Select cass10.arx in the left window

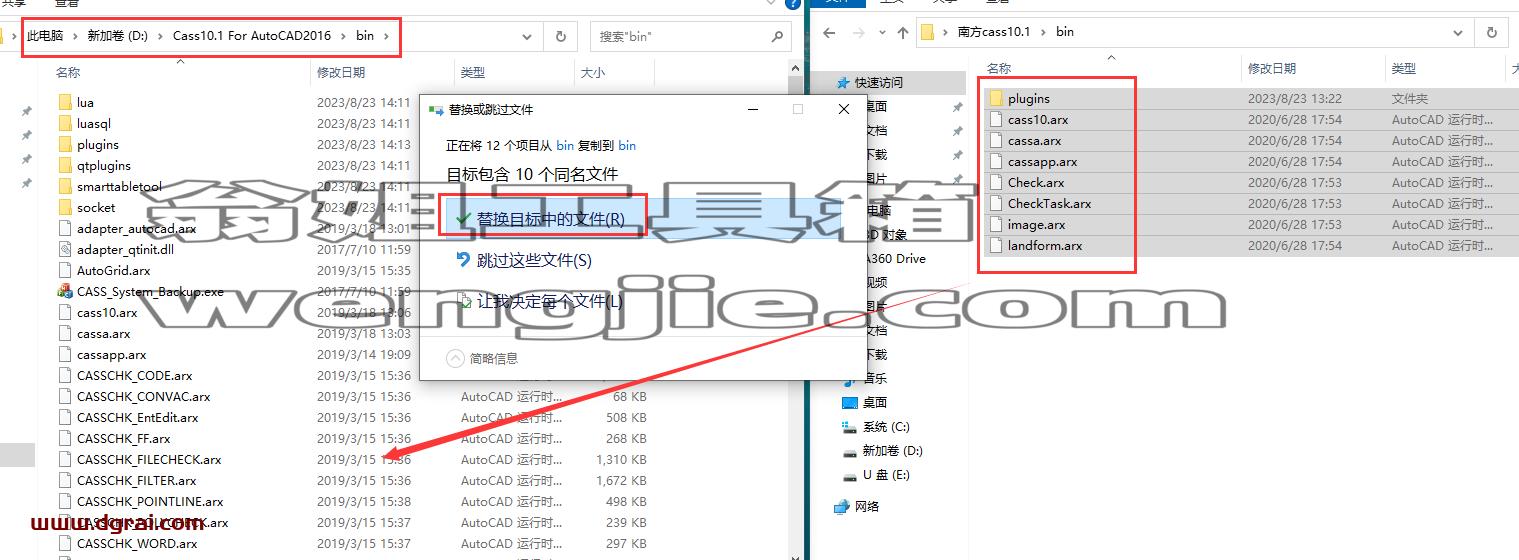tap(107, 313)
